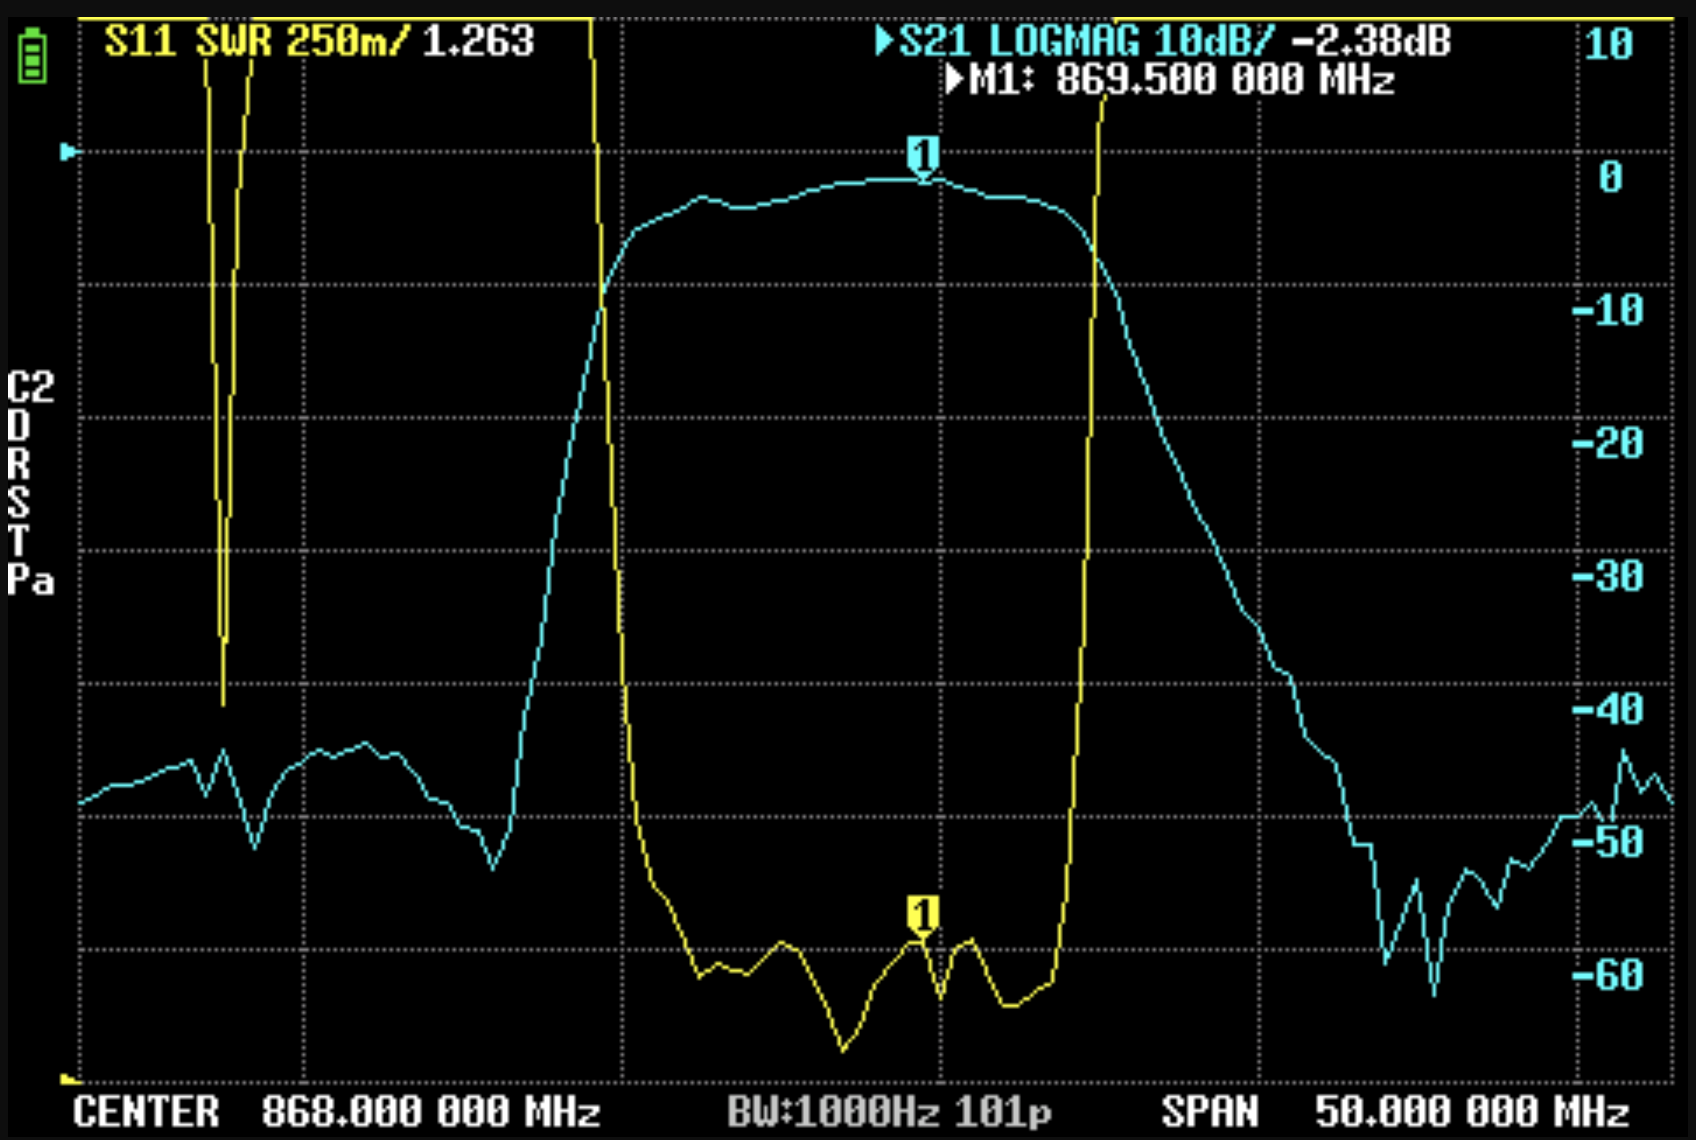Image resolution: width=1696 pixels, height=1140 pixels.
Task: Click the active trace arrow before S21
Action: (884, 42)
